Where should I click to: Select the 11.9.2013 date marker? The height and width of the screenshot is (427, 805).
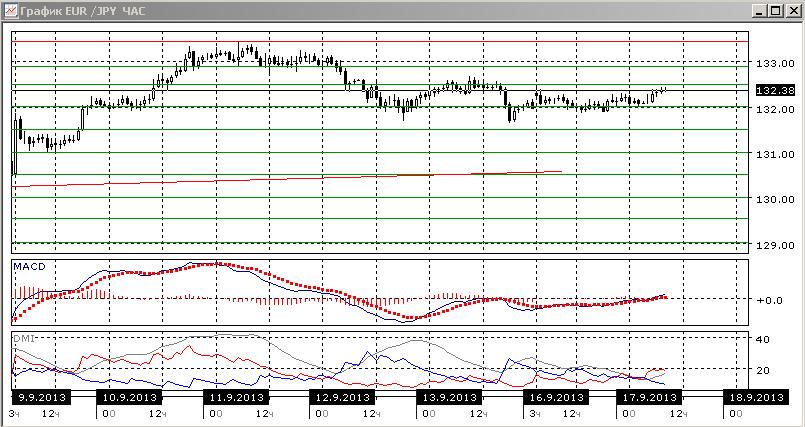coord(236,397)
